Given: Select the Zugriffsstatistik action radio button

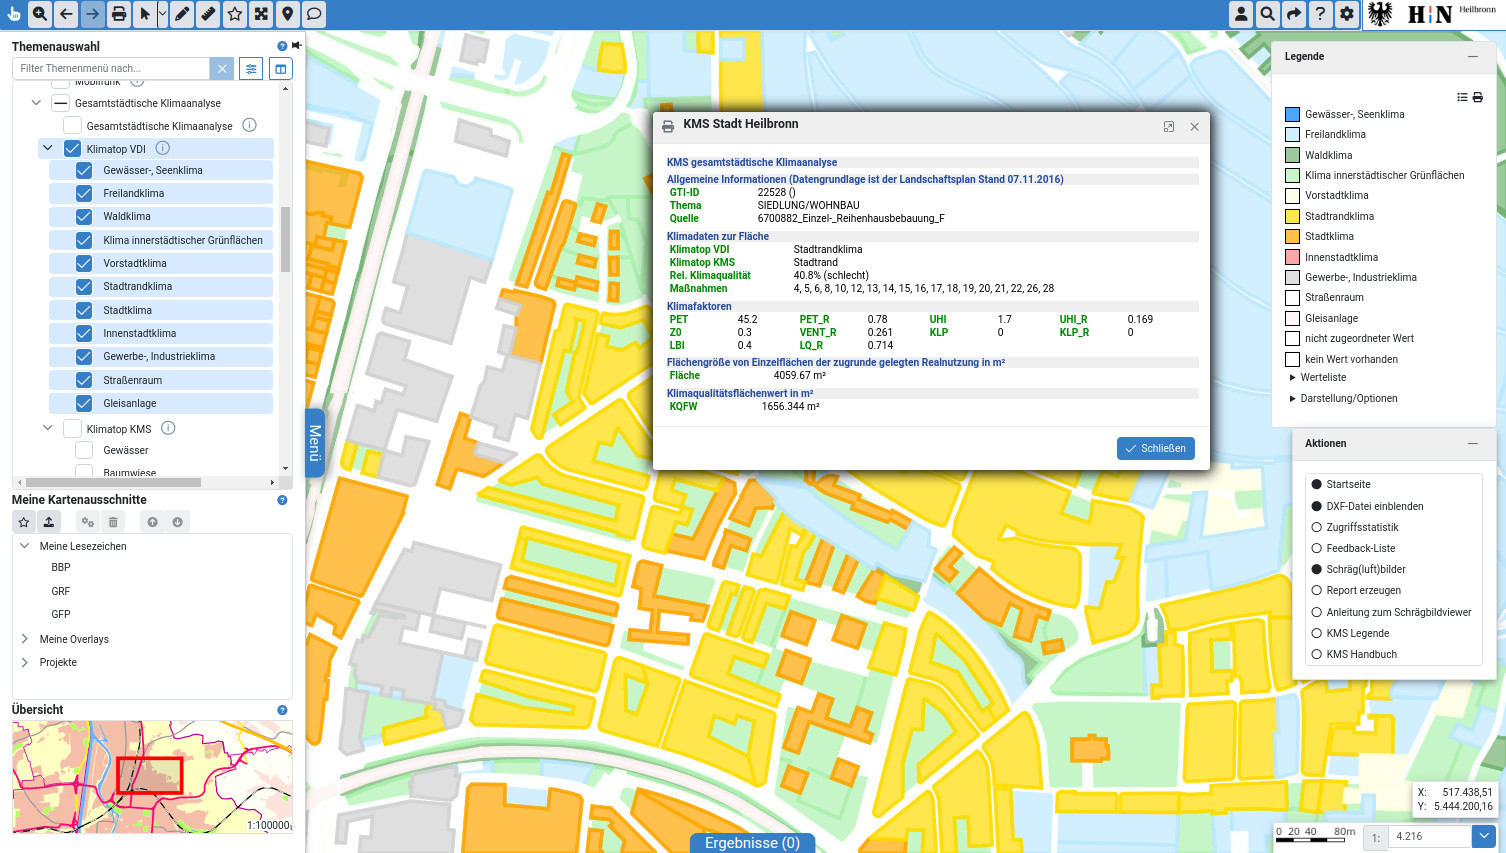Looking at the screenshot, I should point(1316,527).
